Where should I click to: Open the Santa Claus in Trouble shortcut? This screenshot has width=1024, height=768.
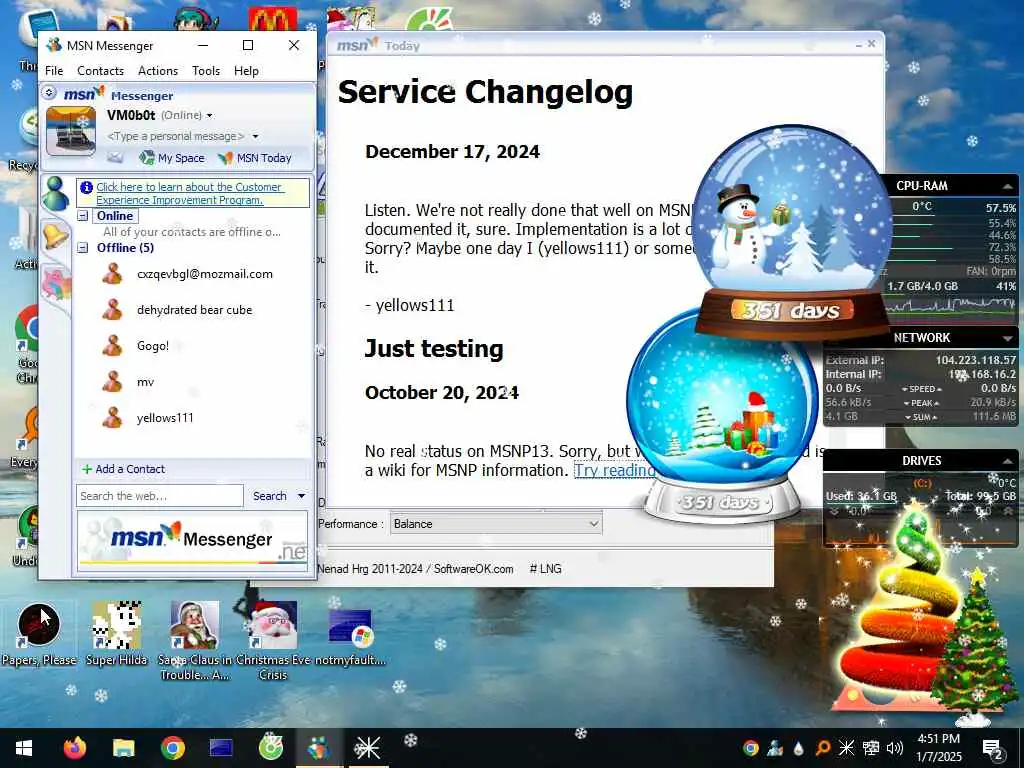coord(195,641)
